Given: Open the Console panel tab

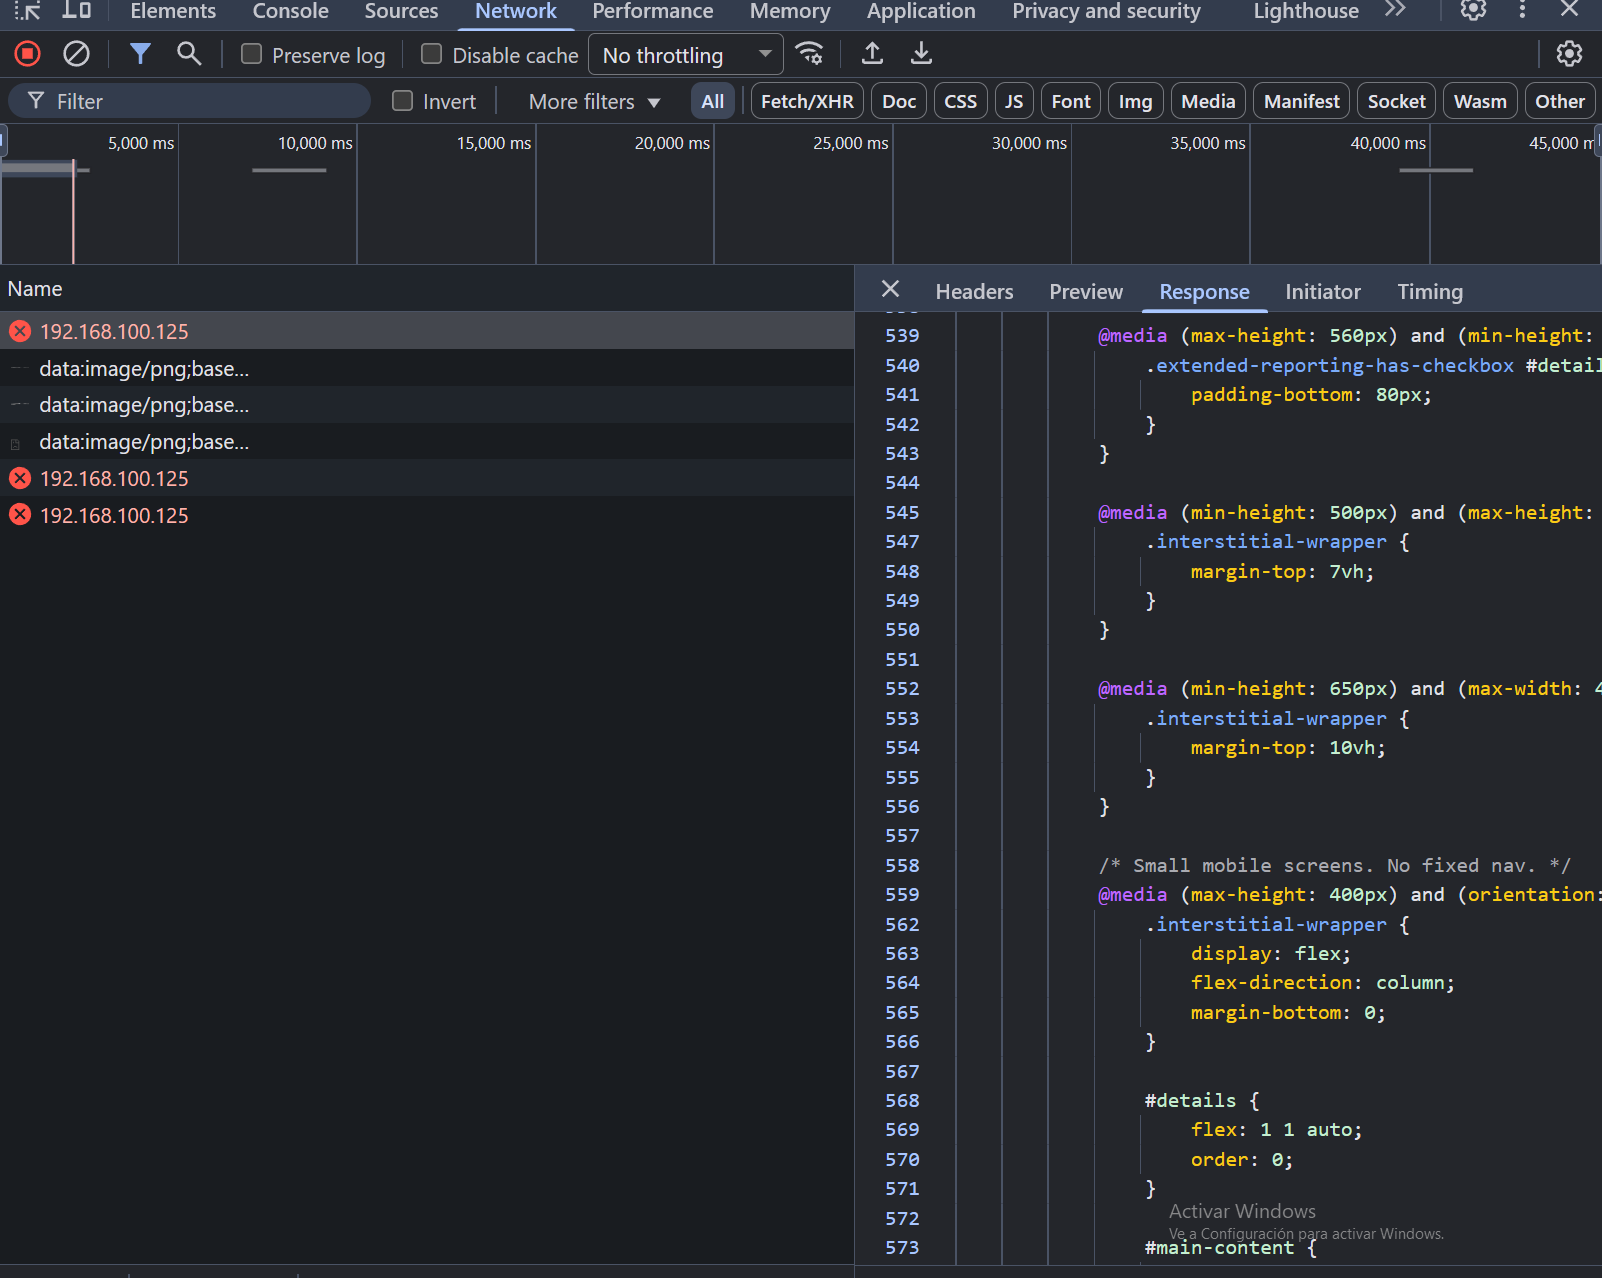Looking at the screenshot, I should [x=290, y=11].
